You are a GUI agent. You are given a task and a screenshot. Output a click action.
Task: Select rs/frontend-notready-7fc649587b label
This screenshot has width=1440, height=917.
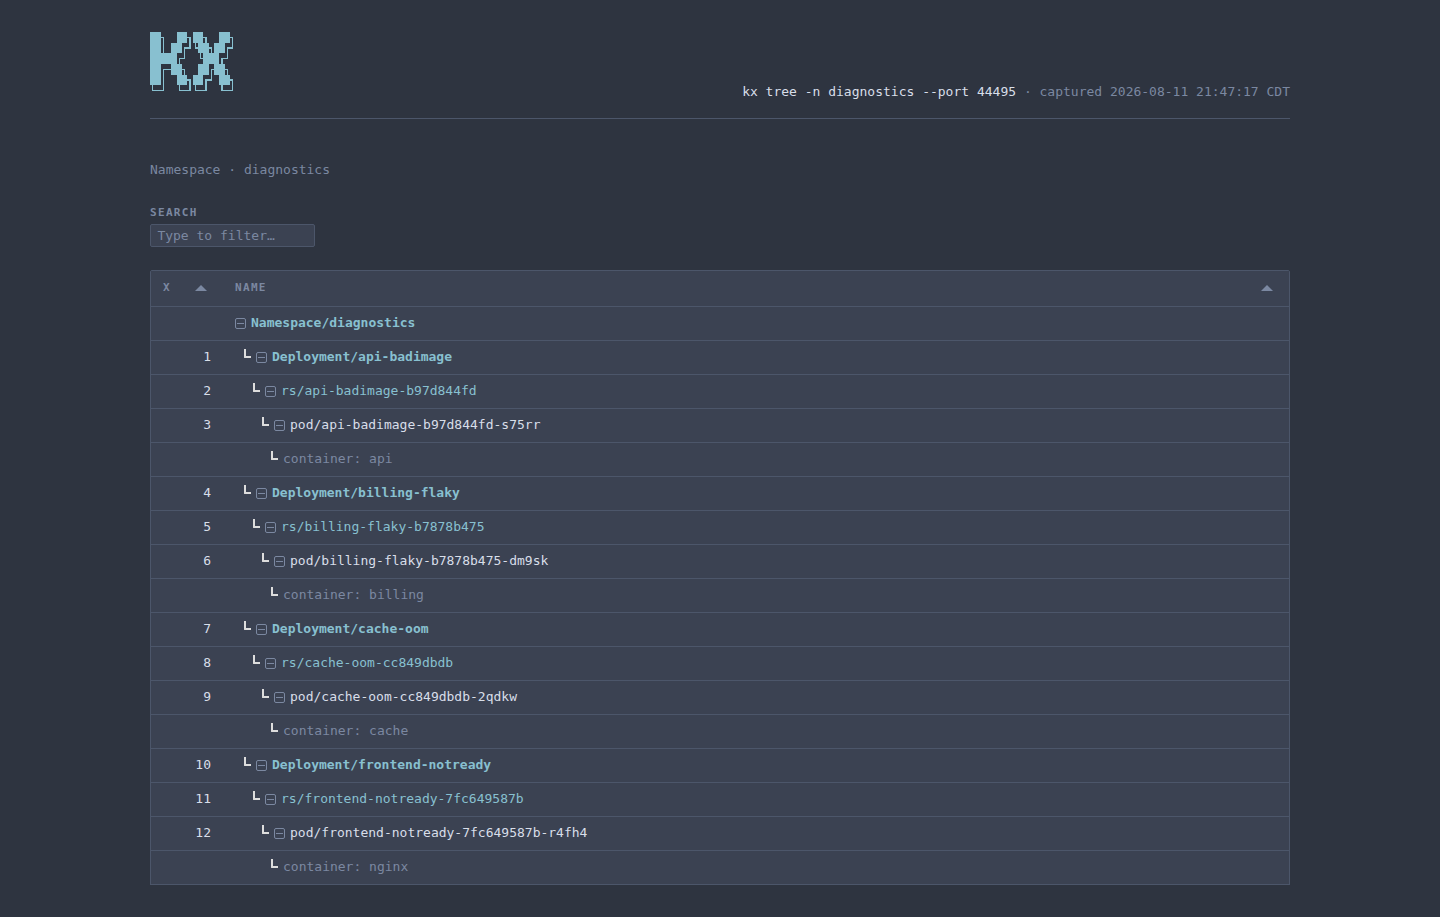tap(403, 799)
